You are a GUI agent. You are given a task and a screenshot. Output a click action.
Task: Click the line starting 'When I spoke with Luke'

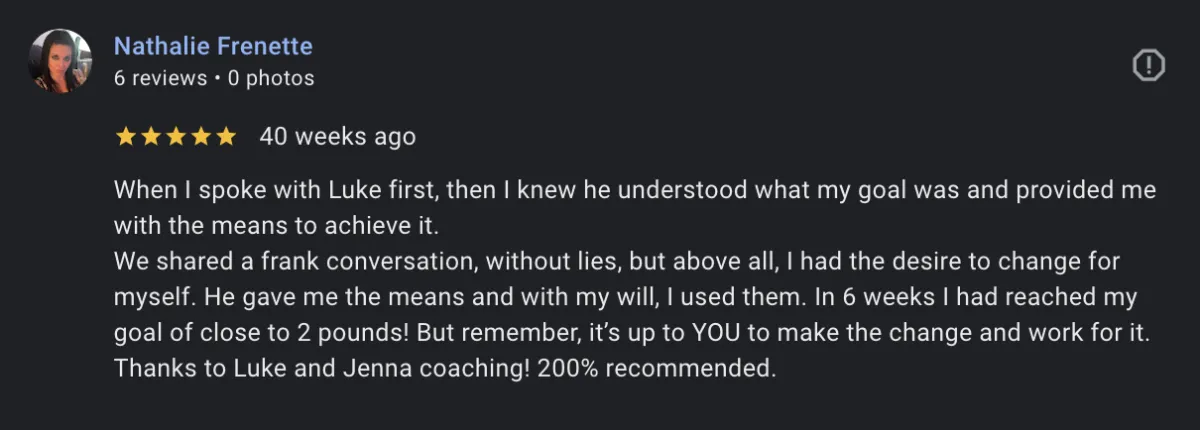click(635, 190)
